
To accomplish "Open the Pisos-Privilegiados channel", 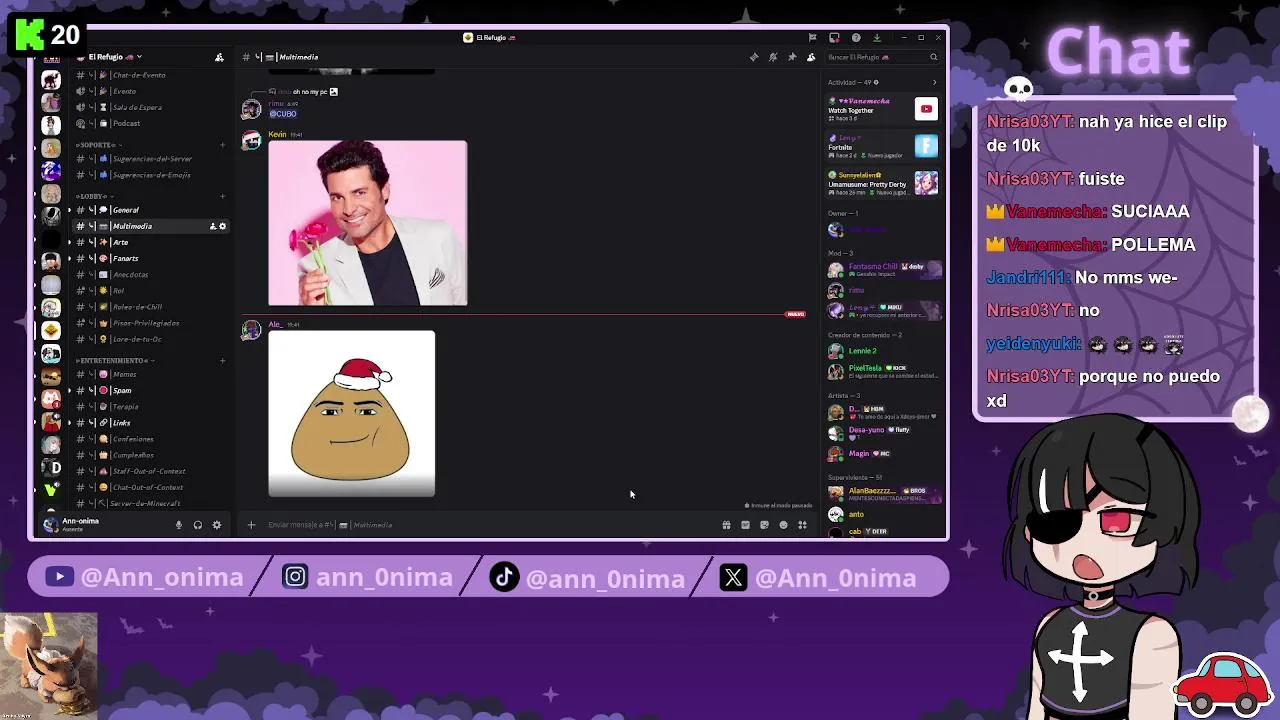I will coord(150,323).
